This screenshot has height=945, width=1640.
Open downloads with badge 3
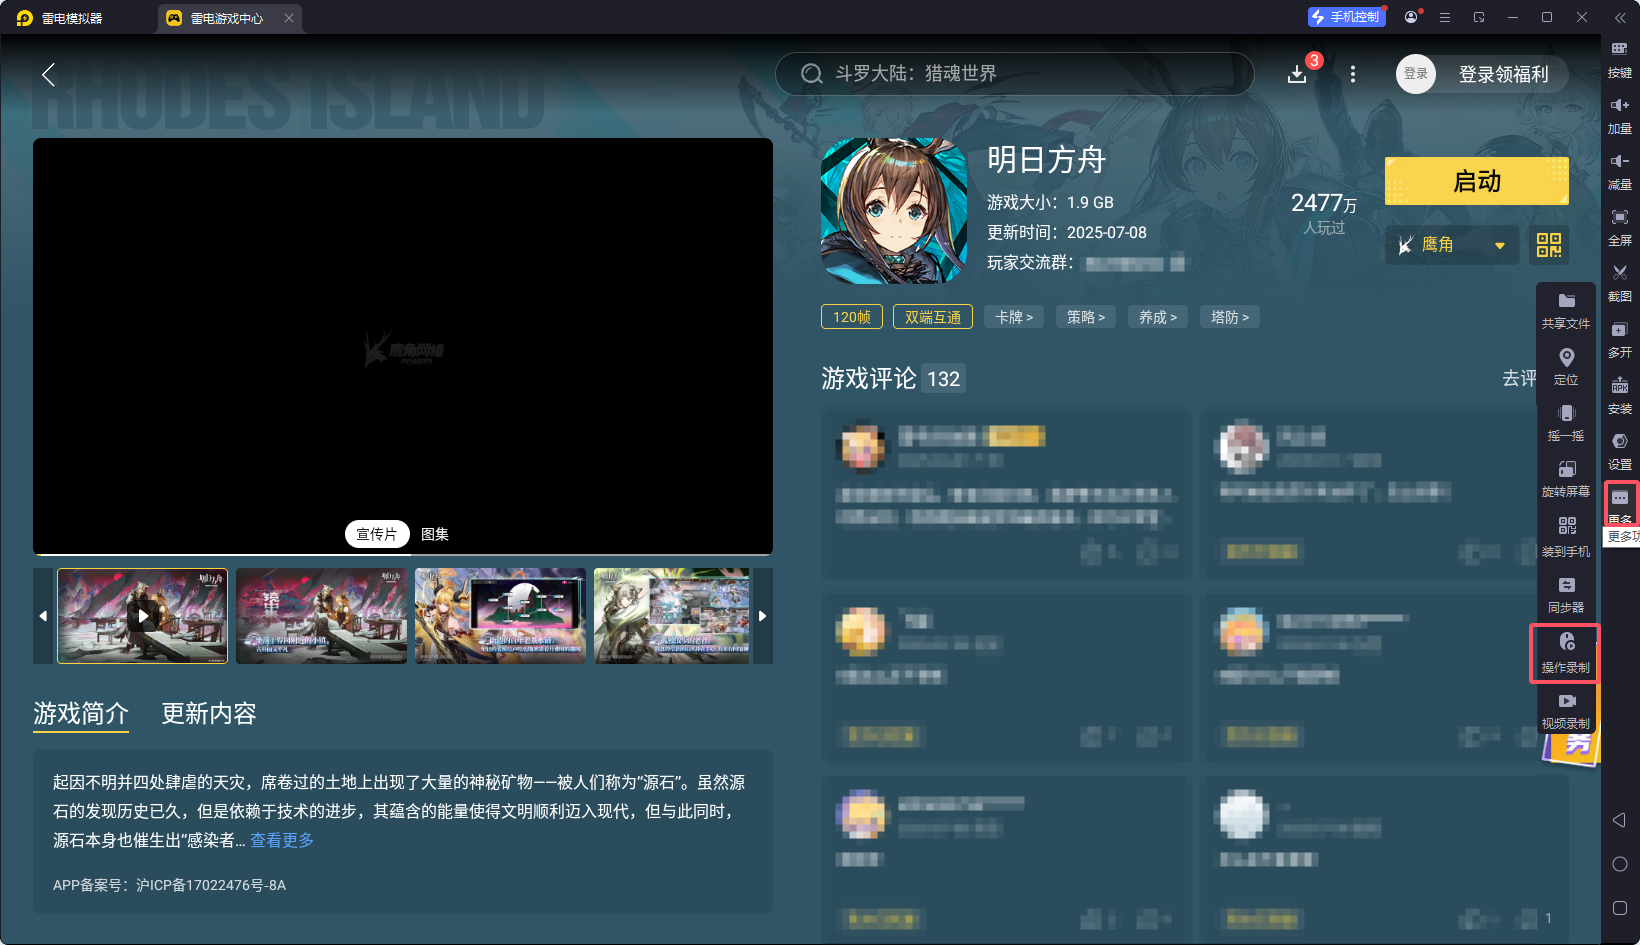1298,74
